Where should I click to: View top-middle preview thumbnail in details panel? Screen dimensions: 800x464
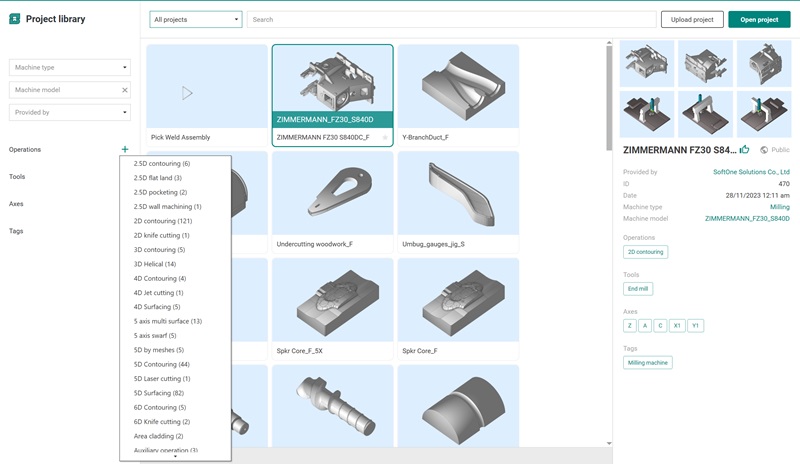[x=705, y=63]
